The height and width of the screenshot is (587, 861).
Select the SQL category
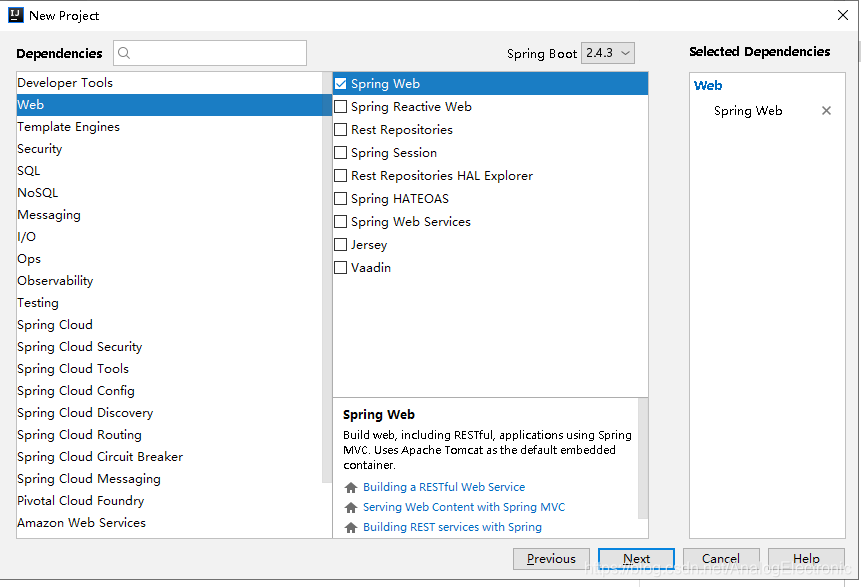coord(170,171)
